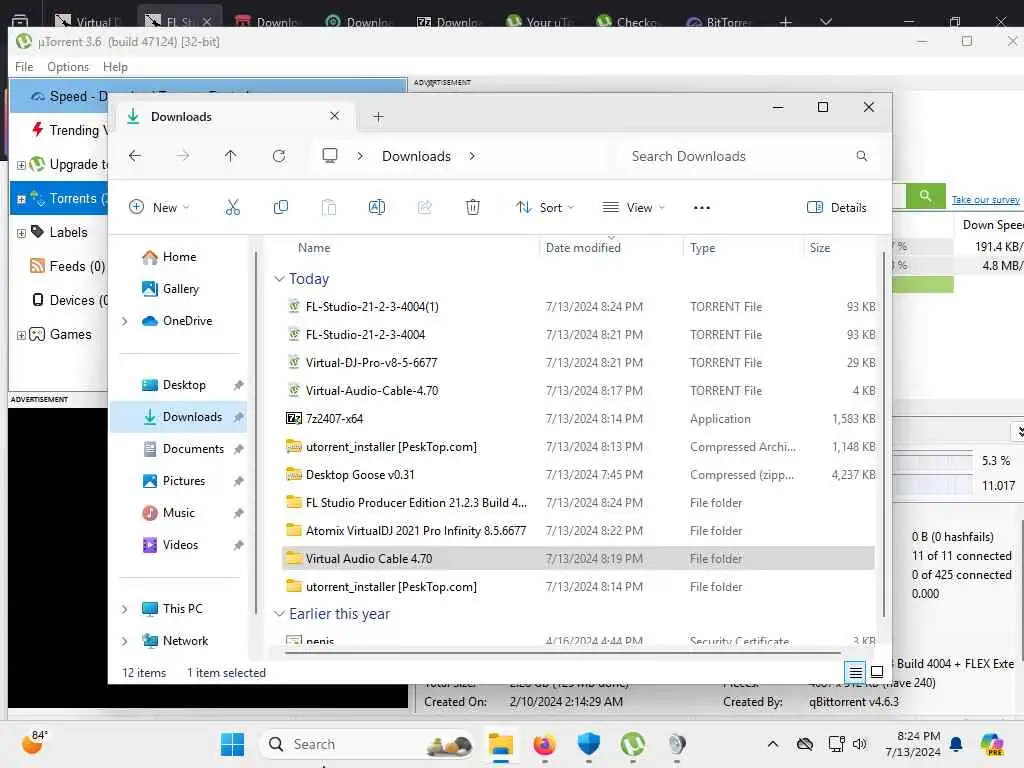Image resolution: width=1024 pixels, height=768 pixels.
Task: Sort by the Date modified column header
Action: click(x=583, y=248)
